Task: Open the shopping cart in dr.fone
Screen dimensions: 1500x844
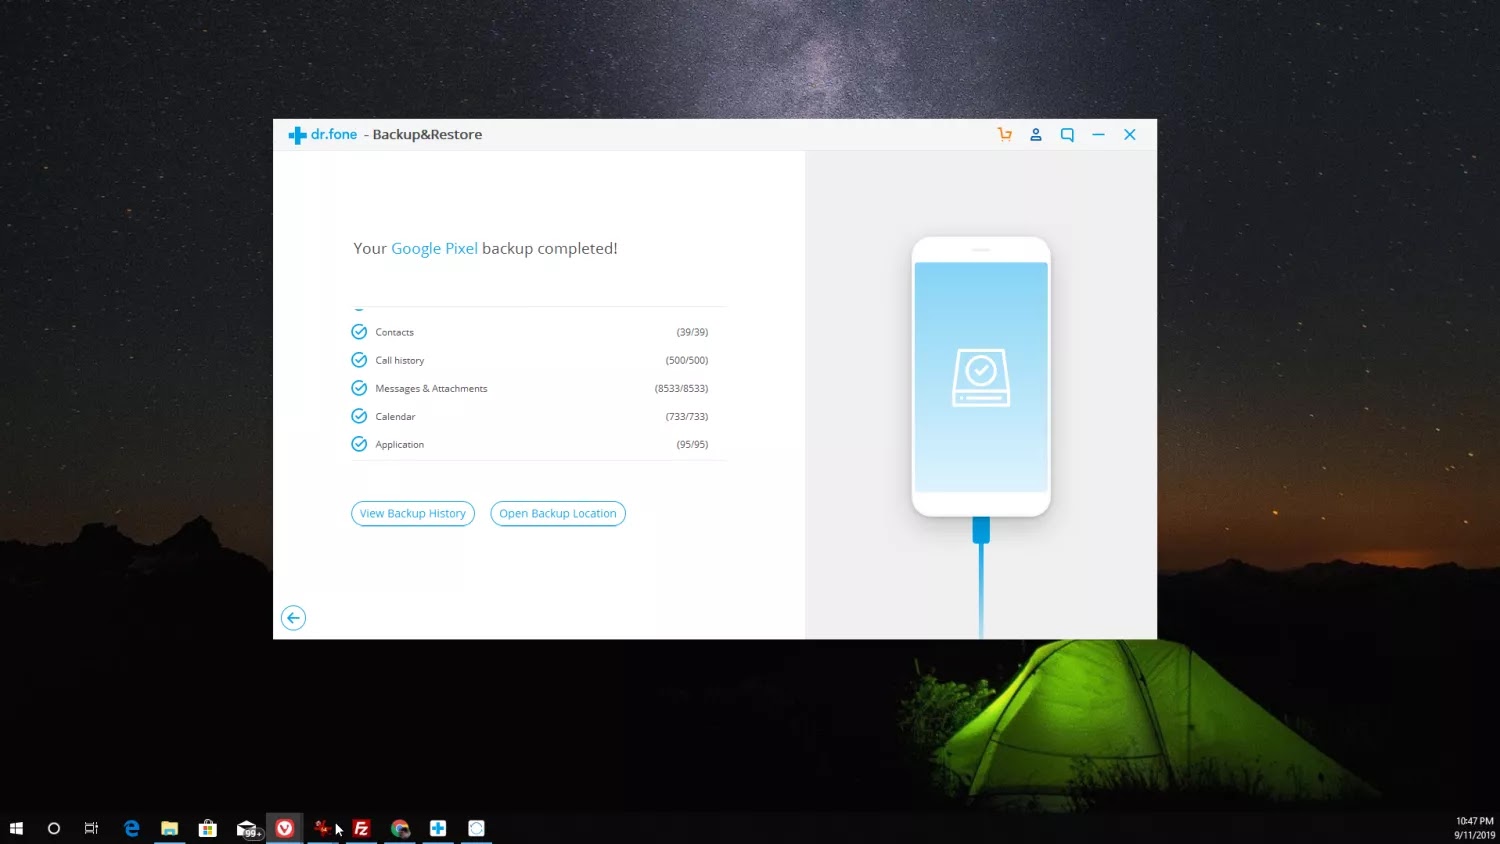Action: (1005, 134)
